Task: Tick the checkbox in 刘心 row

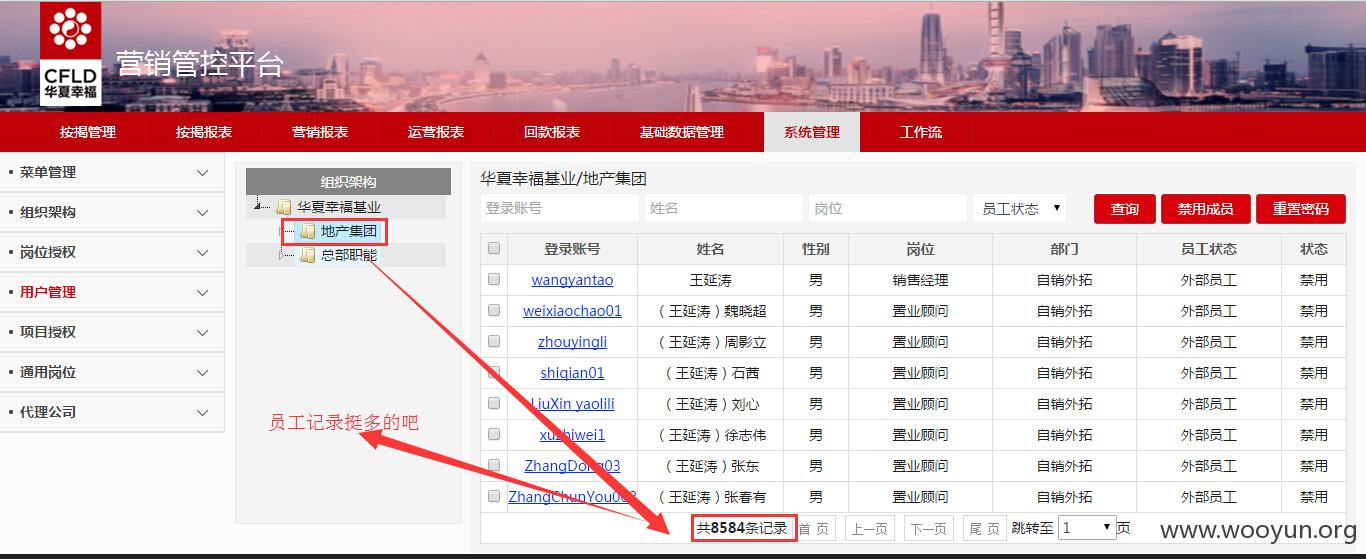Action: [494, 403]
